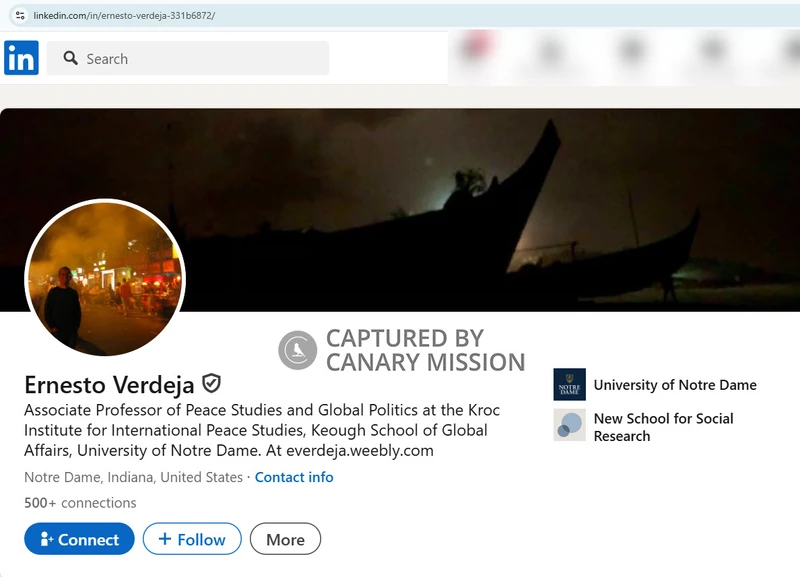Select the Notre Dame logo icon
800x577 pixels.
[569, 384]
